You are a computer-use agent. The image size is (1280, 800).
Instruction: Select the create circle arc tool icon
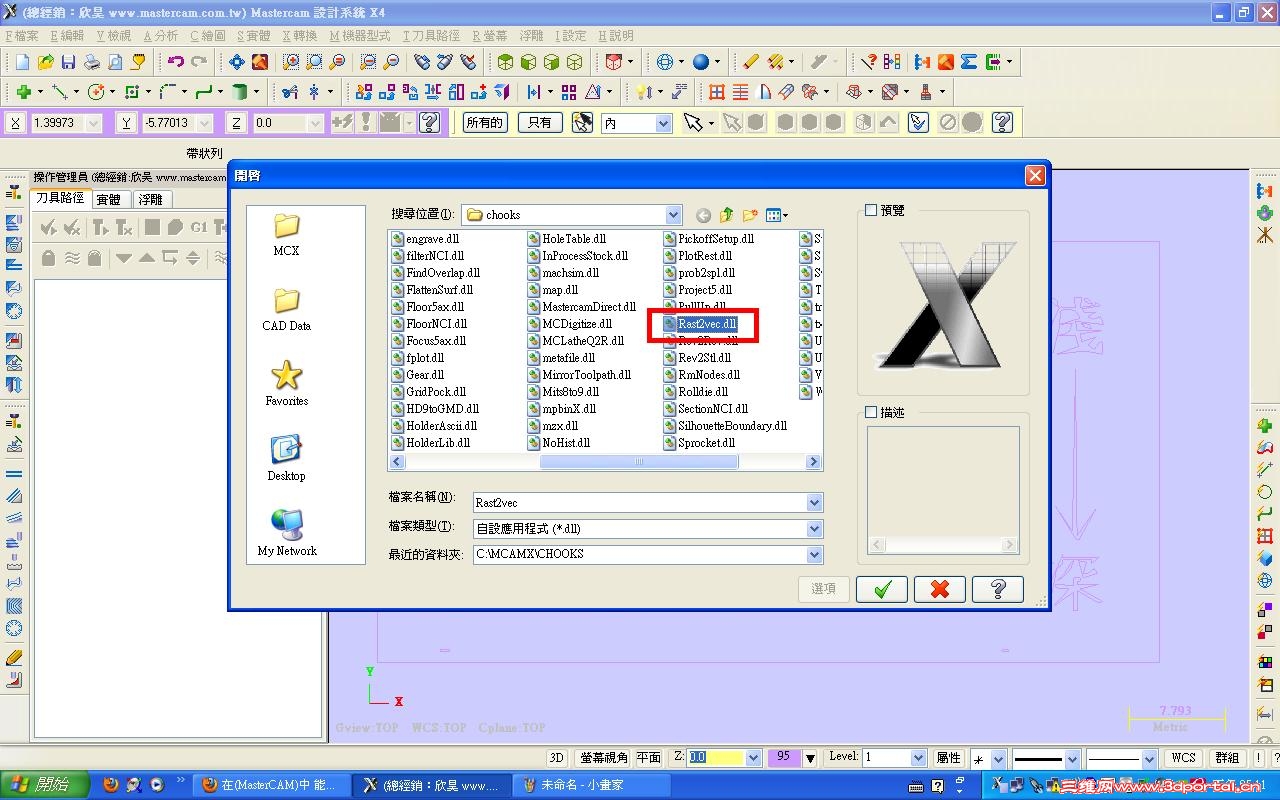pos(96,92)
